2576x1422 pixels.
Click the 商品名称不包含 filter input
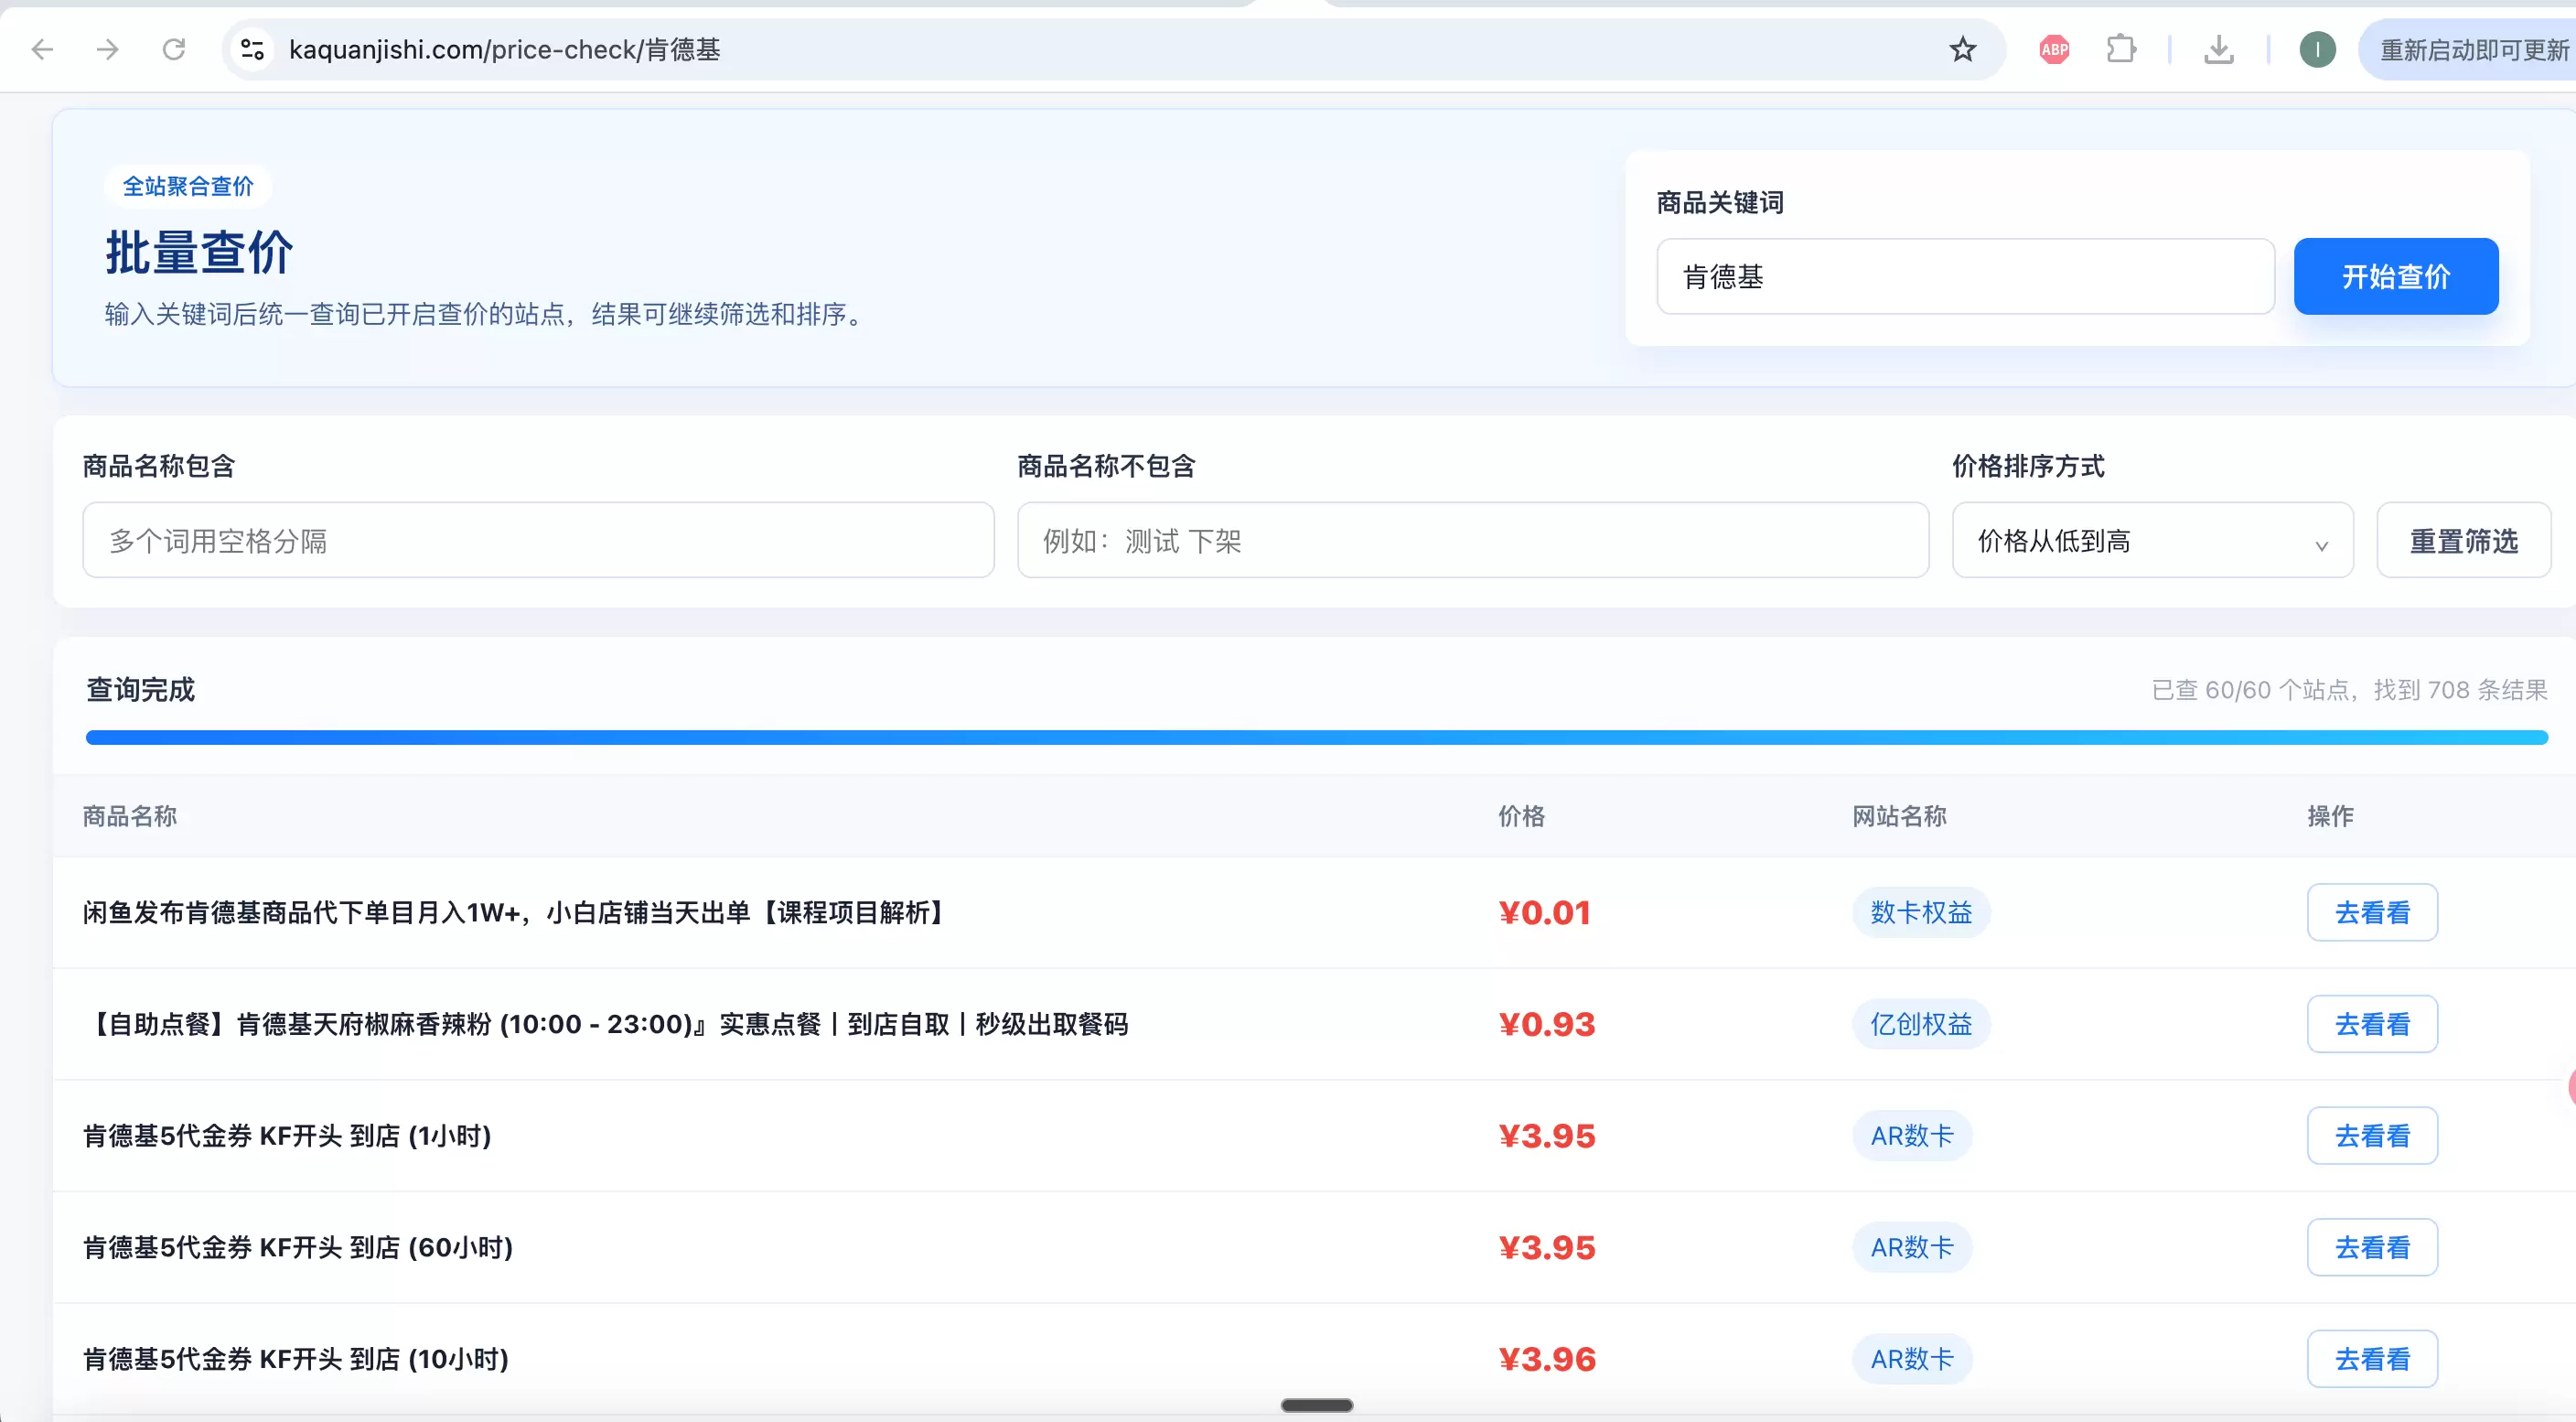tap(1472, 540)
